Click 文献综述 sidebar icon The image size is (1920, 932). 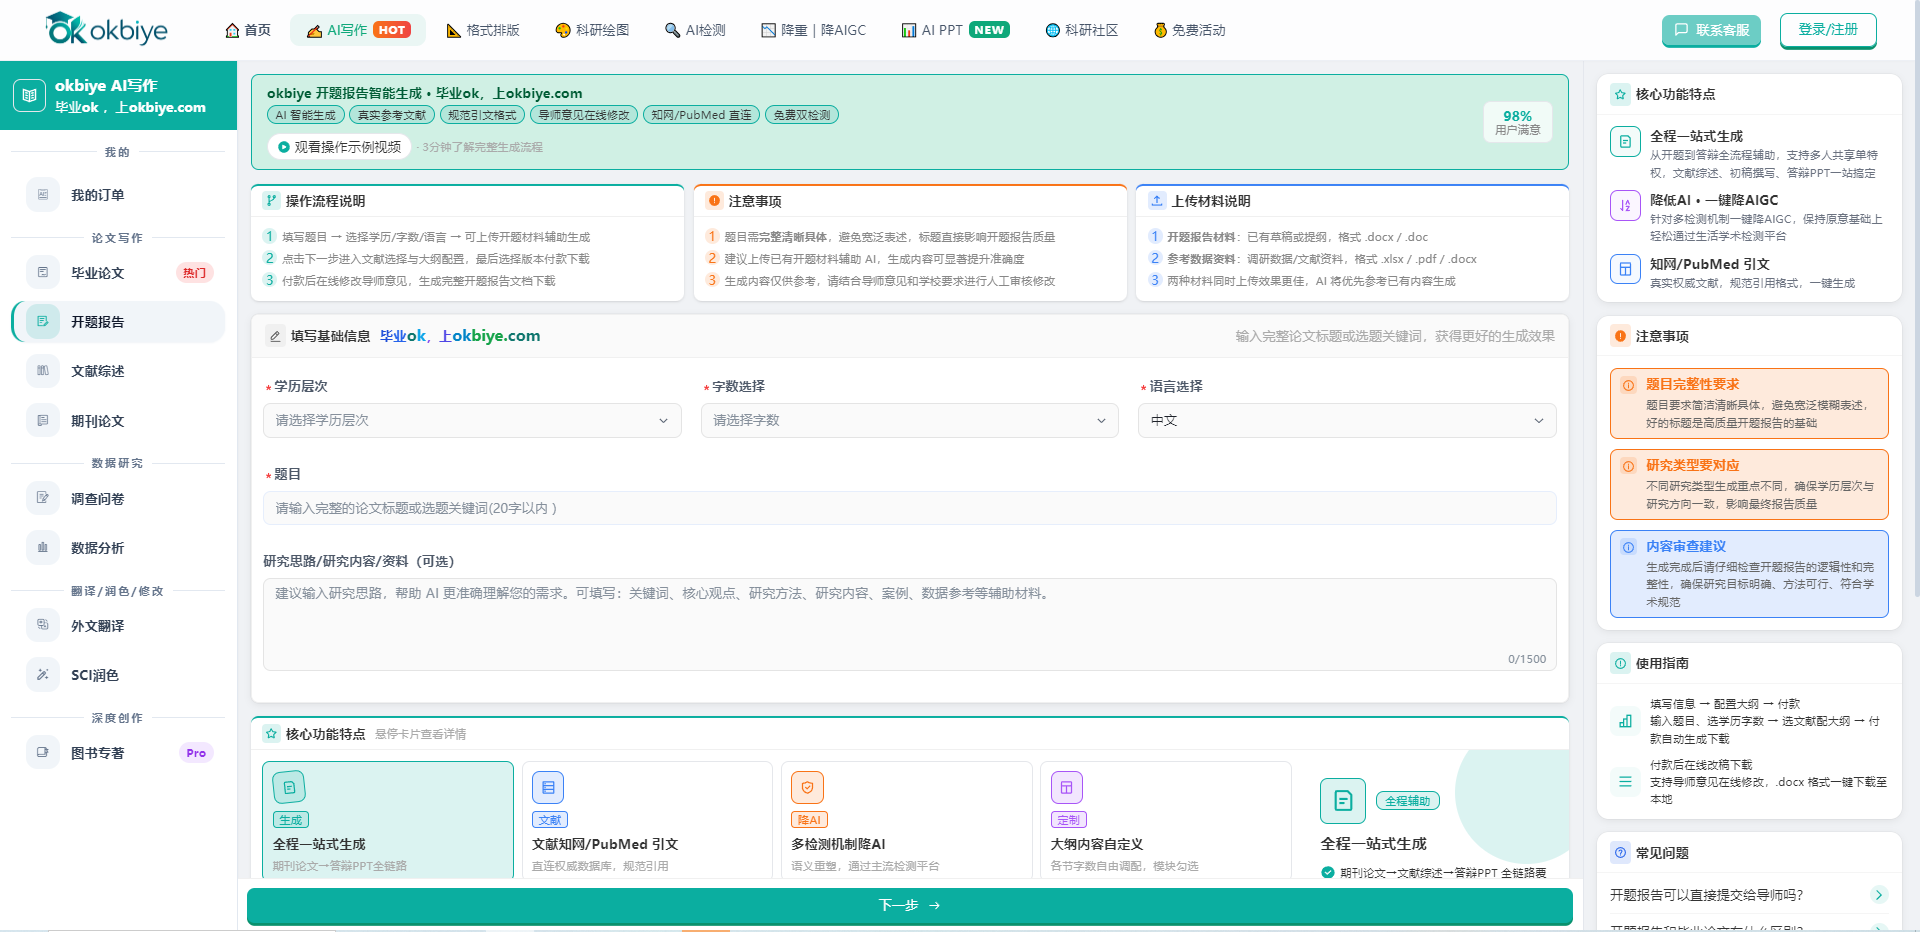(42, 371)
